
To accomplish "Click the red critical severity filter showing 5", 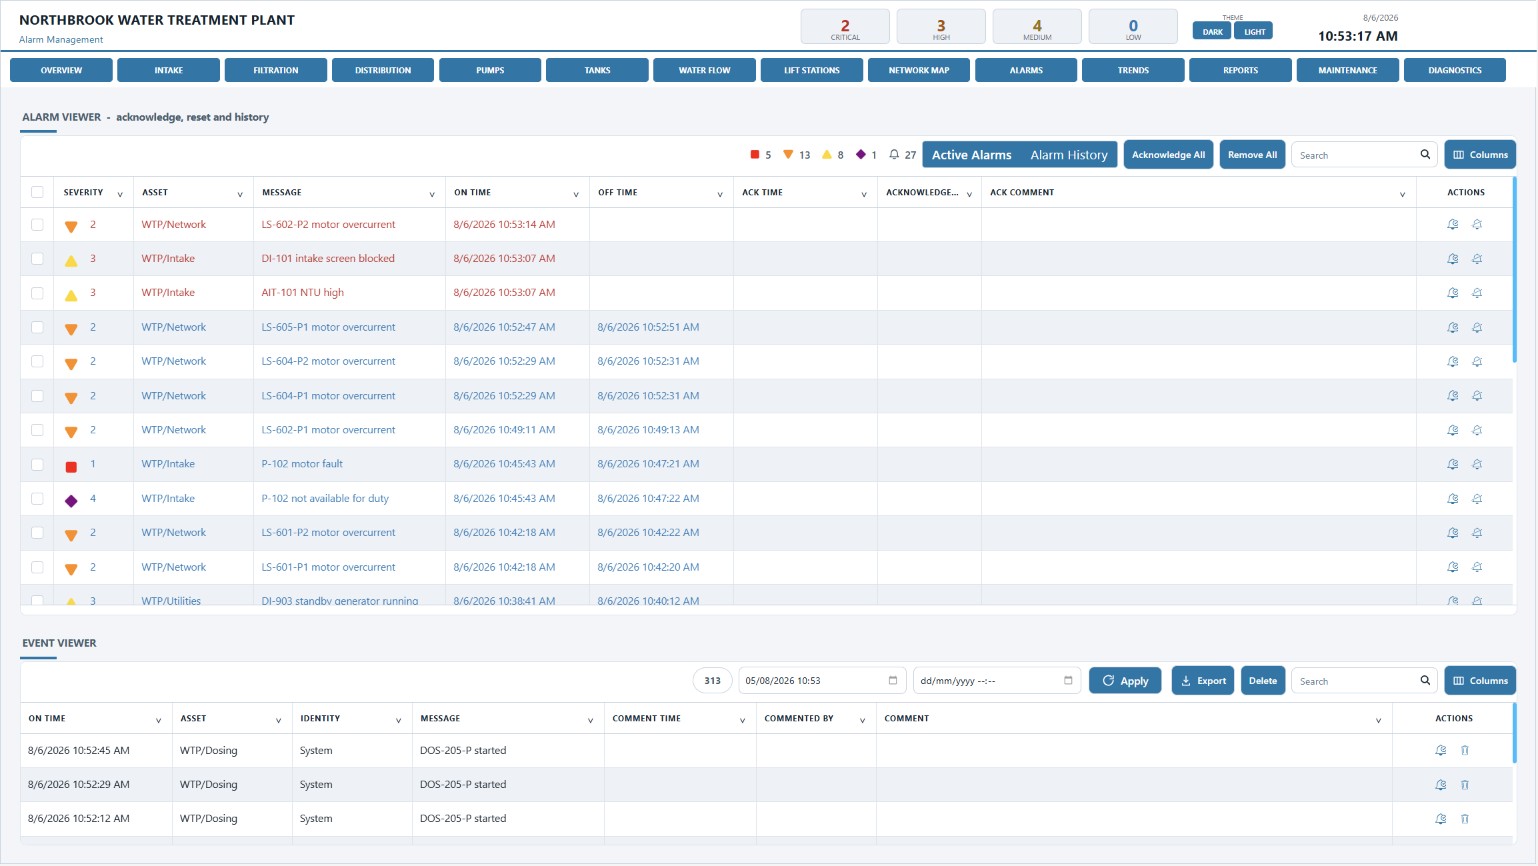I will pyautogui.click(x=761, y=155).
